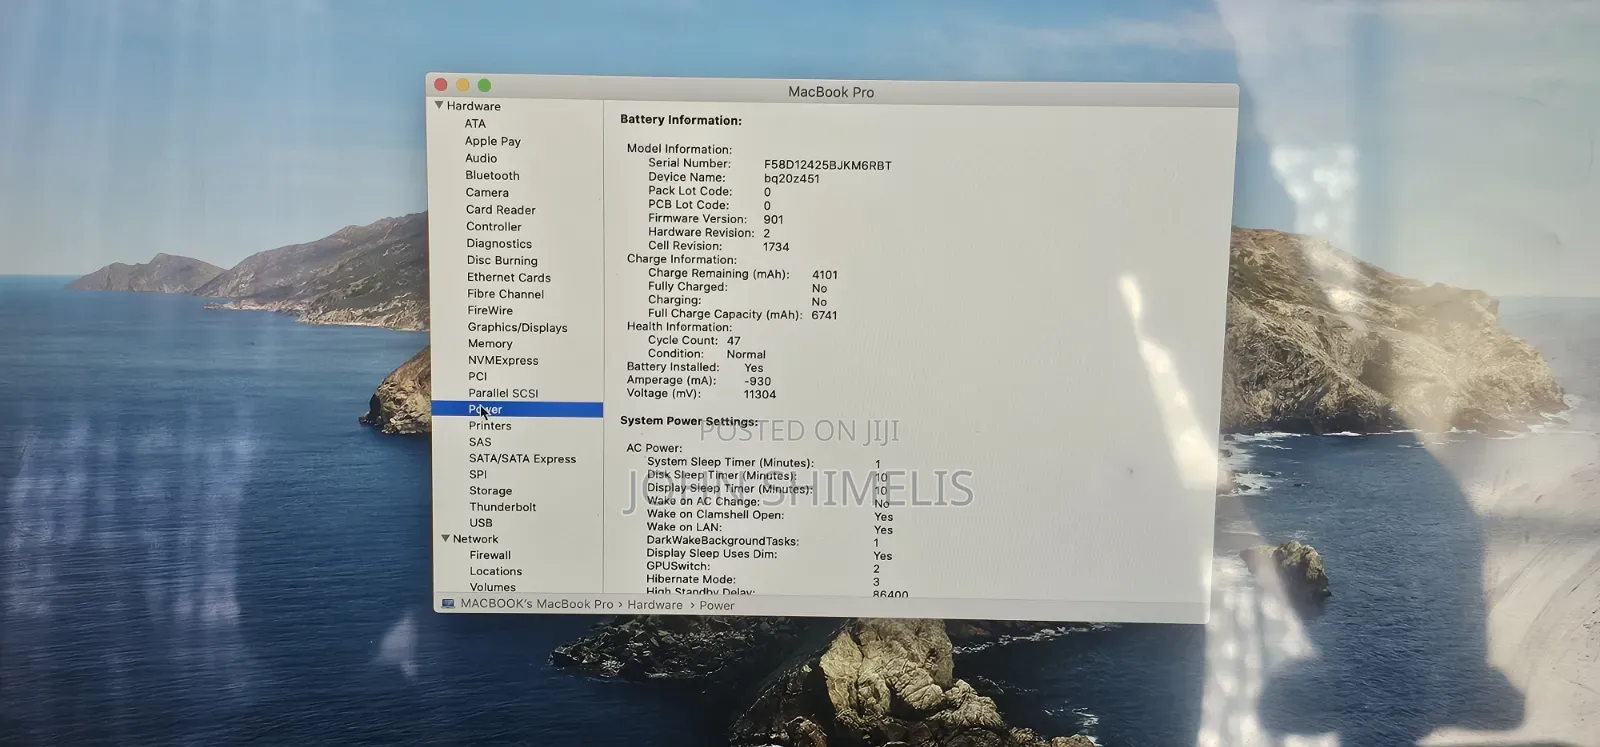Image resolution: width=1600 pixels, height=747 pixels.
Task: Click Condition value Normal
Action: (x=746, y=354)
